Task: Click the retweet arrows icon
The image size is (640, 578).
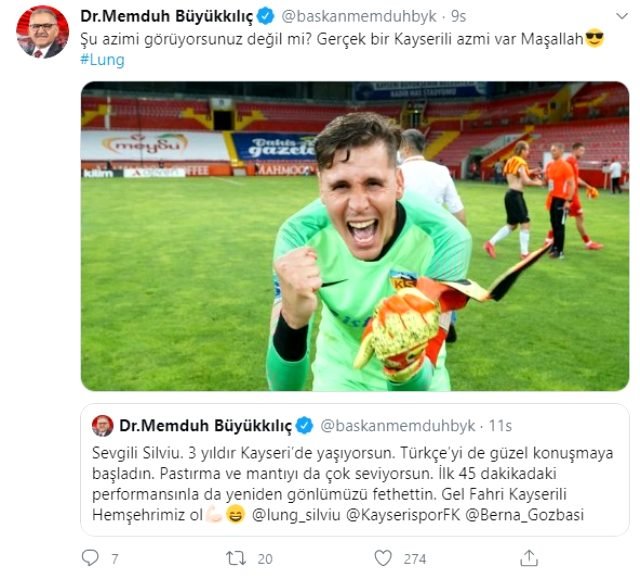Action: coord(236,558)
